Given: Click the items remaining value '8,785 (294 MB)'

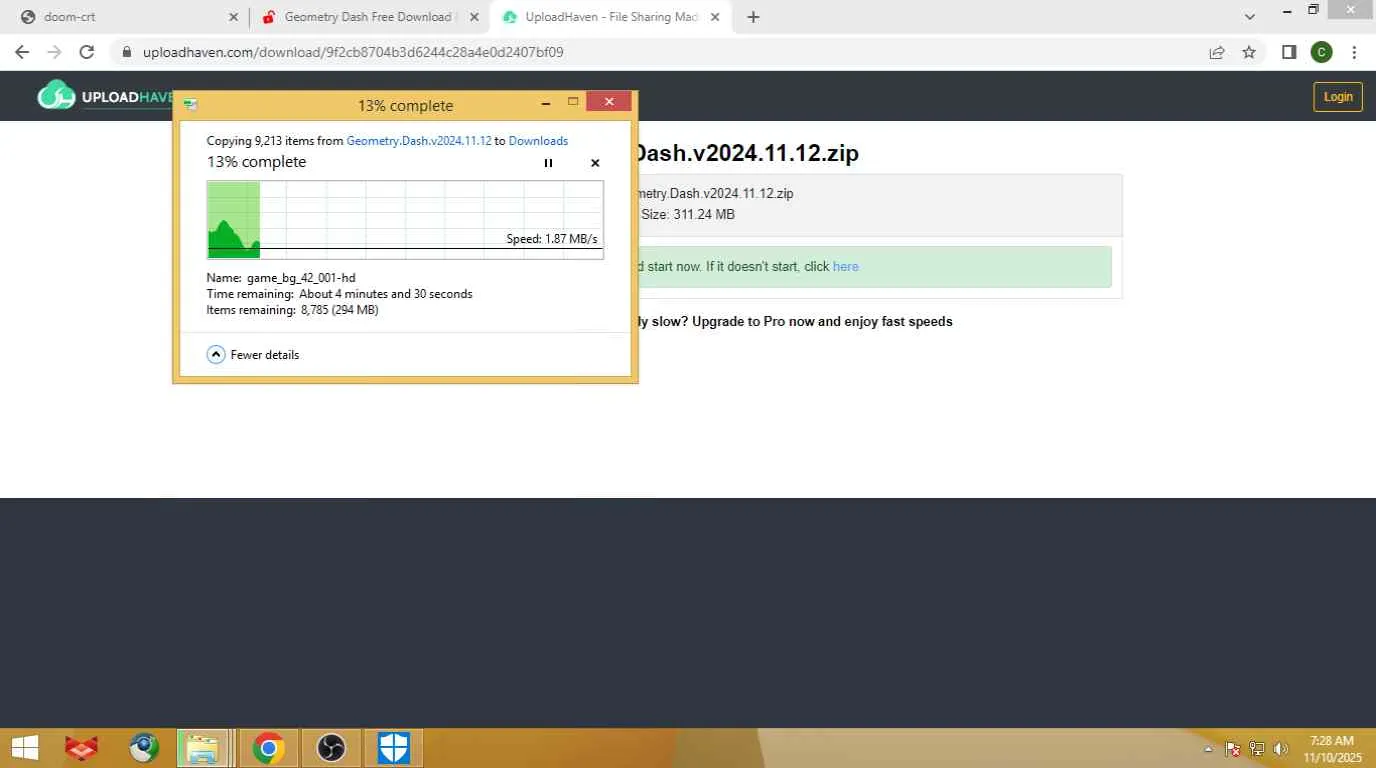Looking at the screenshot, I should pyautogui.click(x=340, y=310).
